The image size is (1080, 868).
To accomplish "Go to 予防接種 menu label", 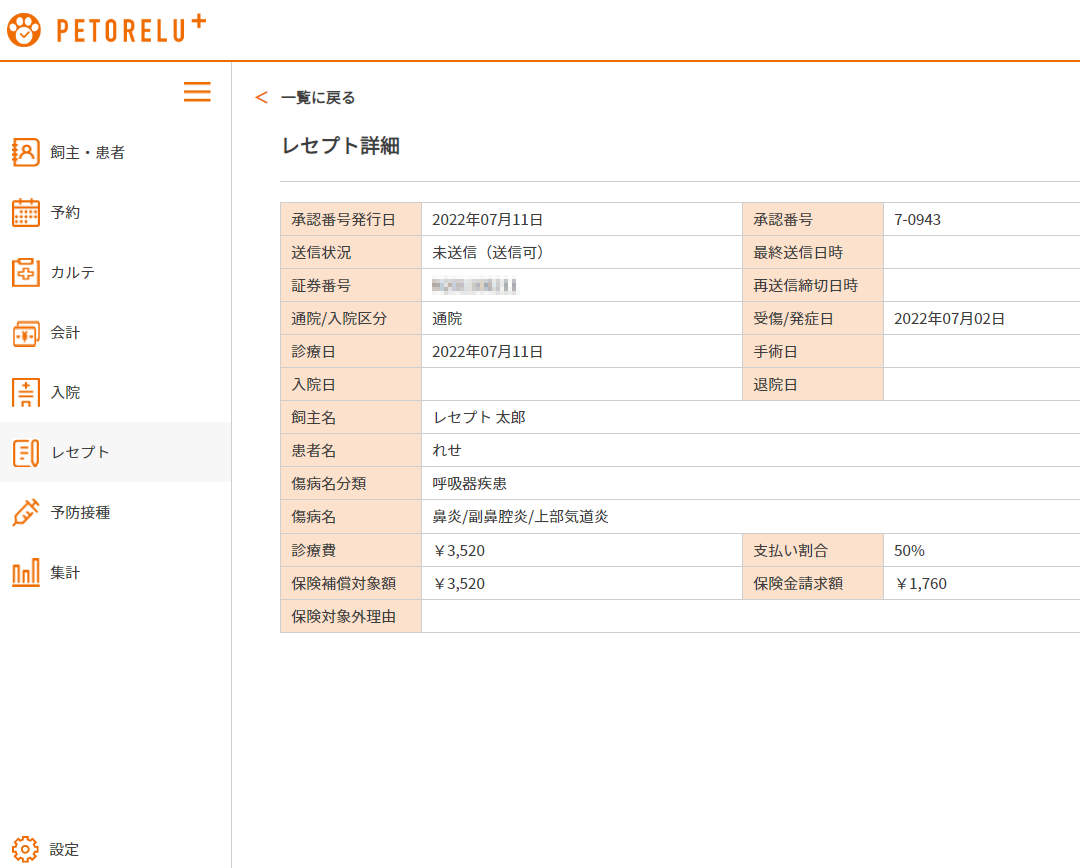I will [81, 513].
